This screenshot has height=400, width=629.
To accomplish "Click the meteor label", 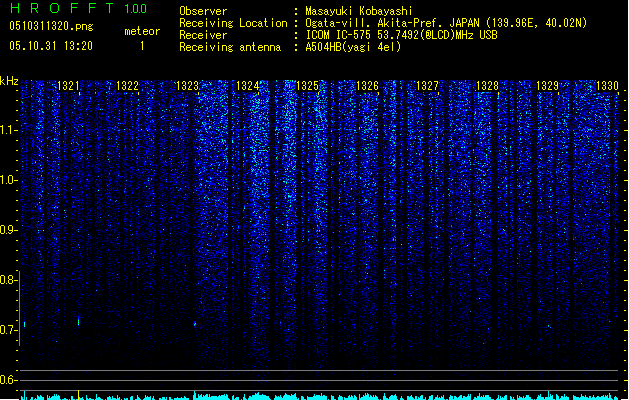I will pyautogui.click(x=142, y=31).
